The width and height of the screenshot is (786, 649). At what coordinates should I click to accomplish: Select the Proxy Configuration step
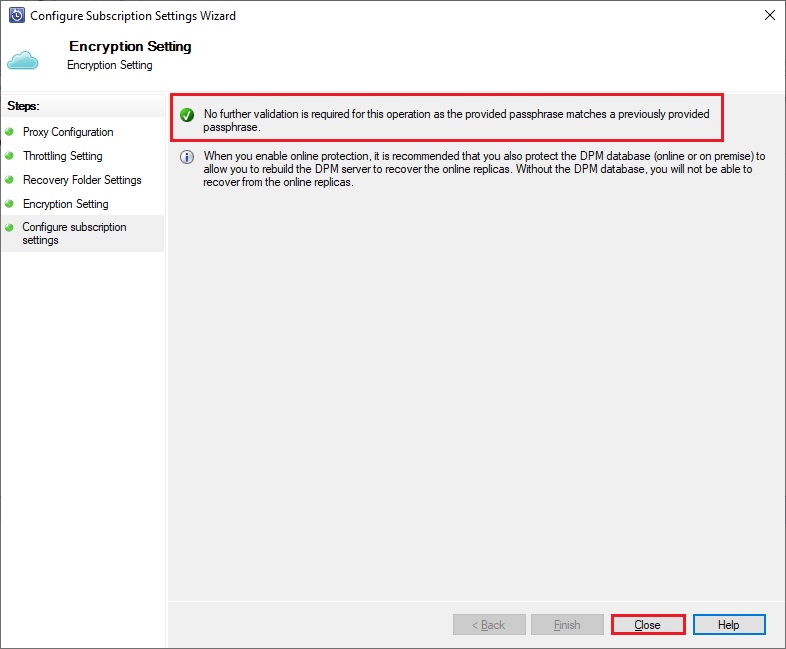(x=68, y=132)
